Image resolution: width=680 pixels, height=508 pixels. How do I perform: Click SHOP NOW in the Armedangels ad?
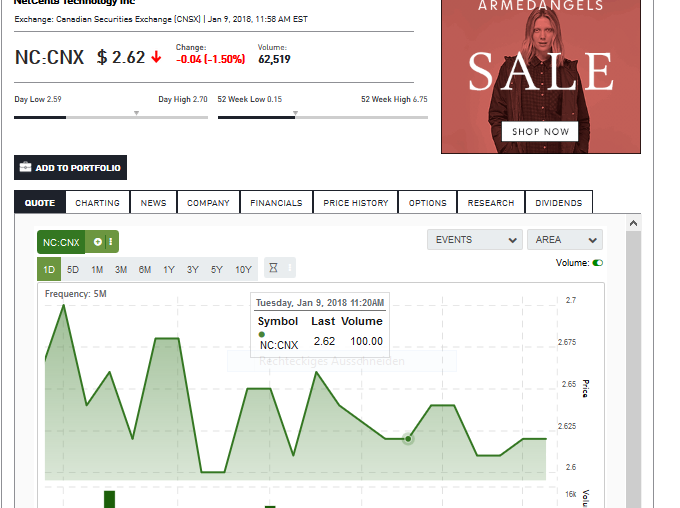point(540,131)
